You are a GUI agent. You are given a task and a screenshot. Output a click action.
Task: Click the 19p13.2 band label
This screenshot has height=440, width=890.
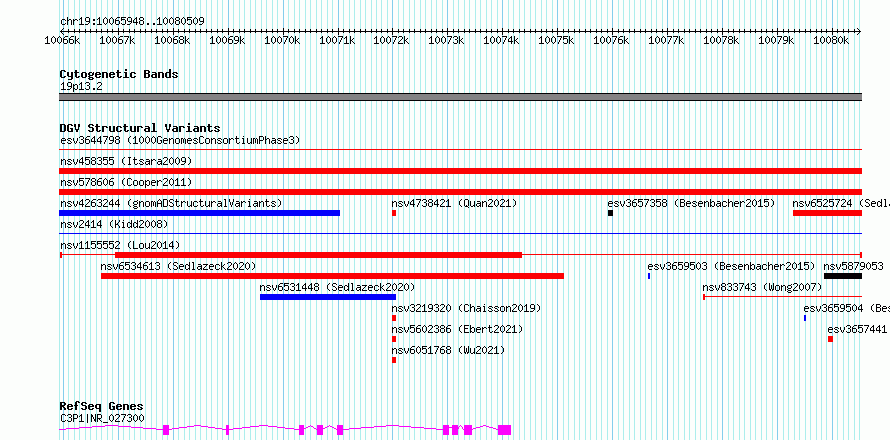[81, 87]
